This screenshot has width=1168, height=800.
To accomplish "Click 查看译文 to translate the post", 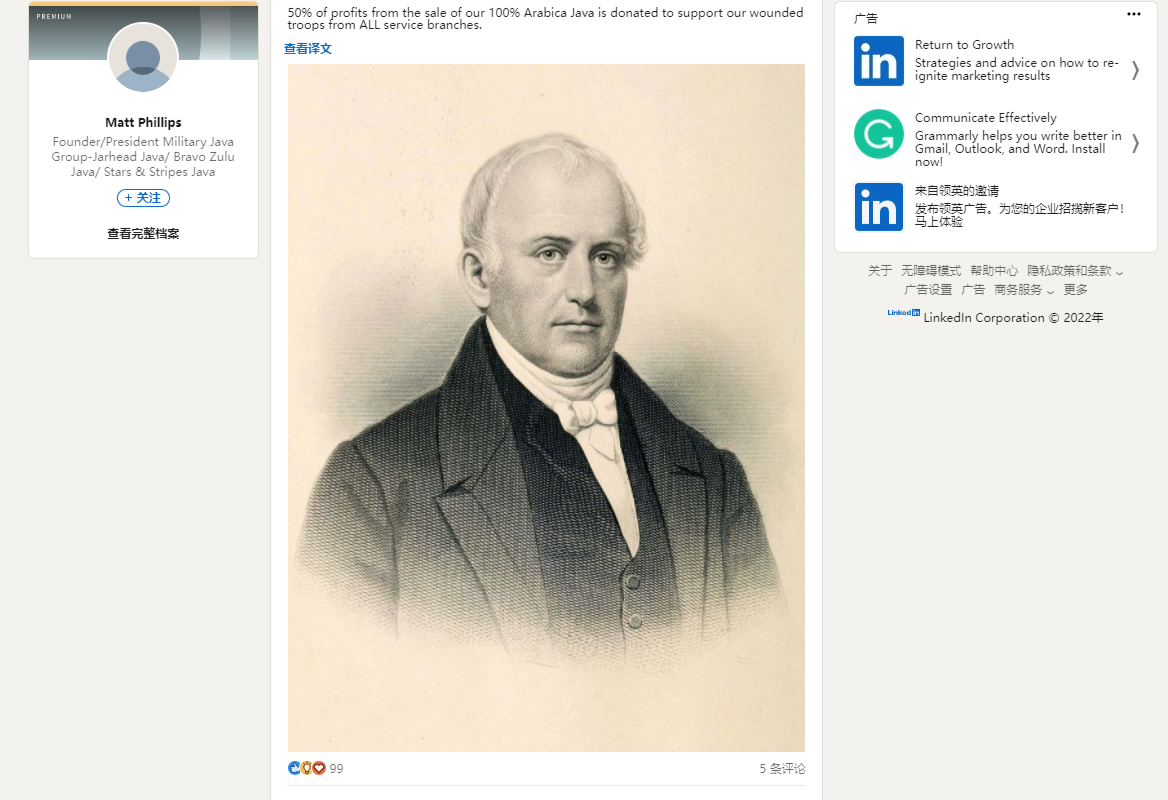I will pyautogui.click(x=308, y=48).
